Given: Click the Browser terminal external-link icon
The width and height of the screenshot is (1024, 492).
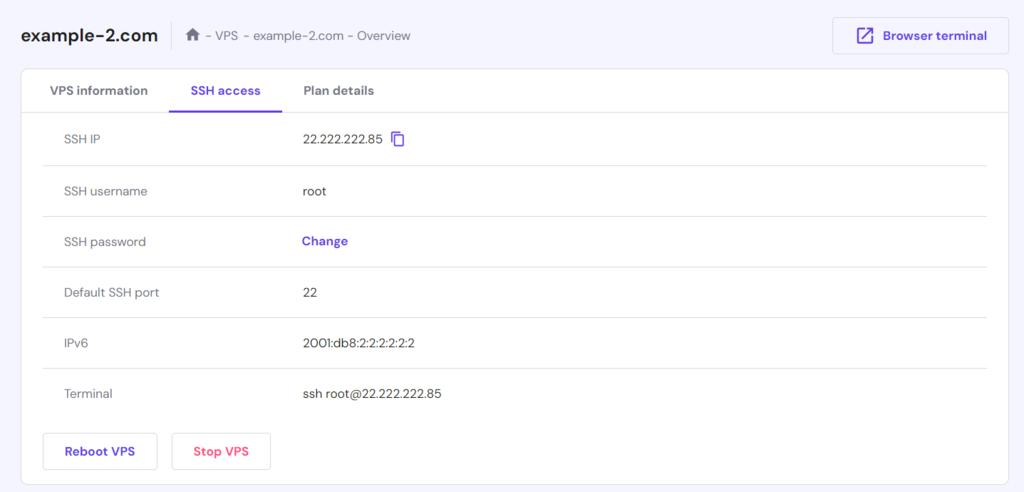Looking at the screenshot, I should click(865, 36).
